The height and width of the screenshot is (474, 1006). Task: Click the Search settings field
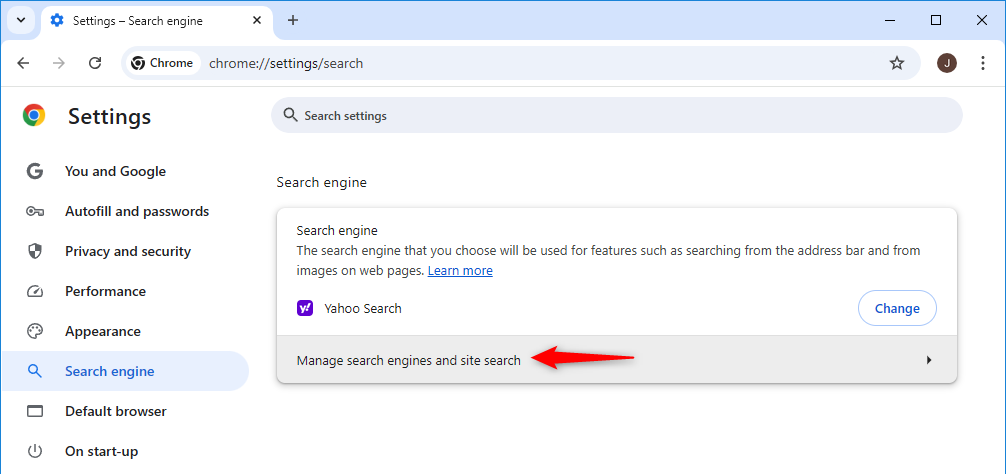point(616,116)
